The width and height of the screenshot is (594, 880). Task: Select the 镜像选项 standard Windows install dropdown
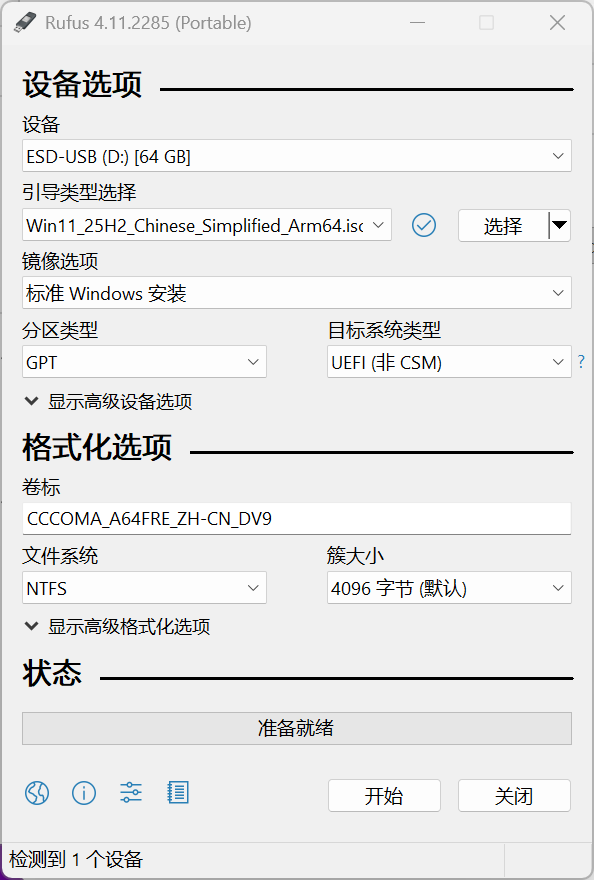(x=296, y=292)
